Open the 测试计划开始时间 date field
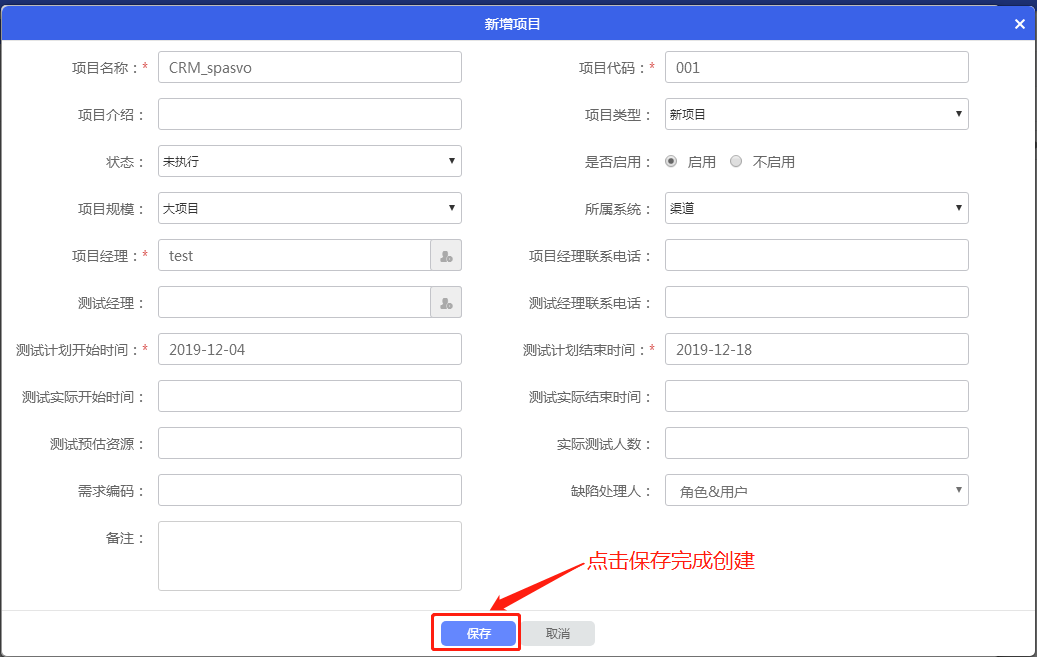Image resolution: width=1037 pixels, height=657 pixels. coord(309,349)
